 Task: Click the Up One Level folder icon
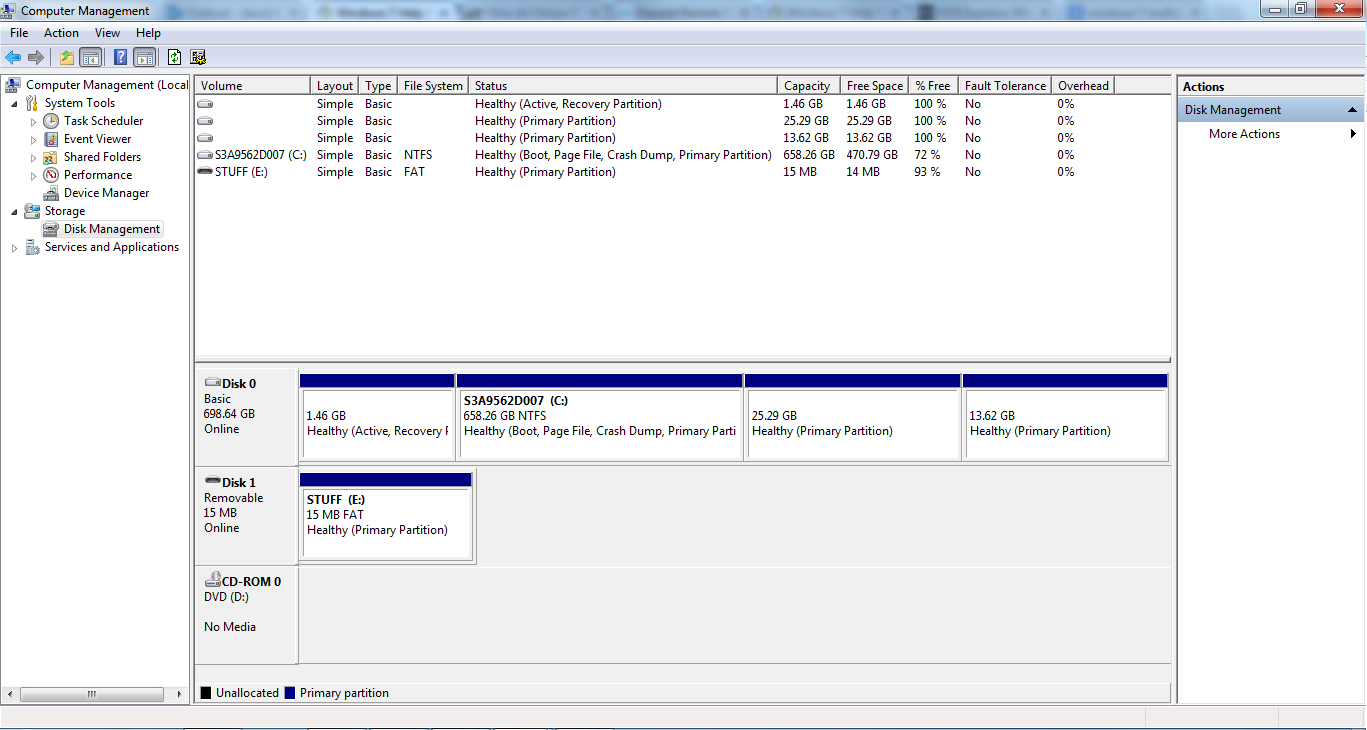click(x=66, y=57)
